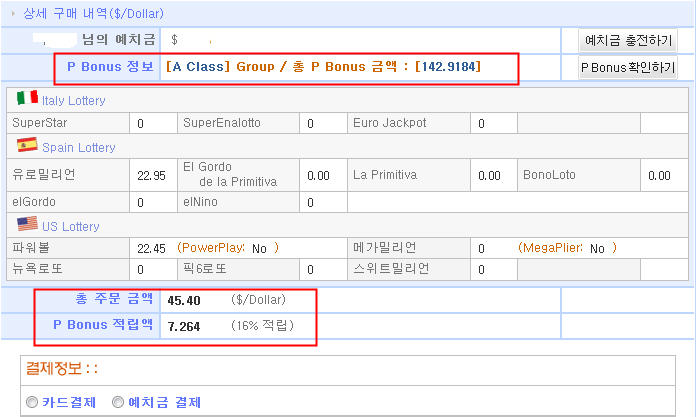Click the elNino label cell
Screen dimensions: 697x417
238,202
